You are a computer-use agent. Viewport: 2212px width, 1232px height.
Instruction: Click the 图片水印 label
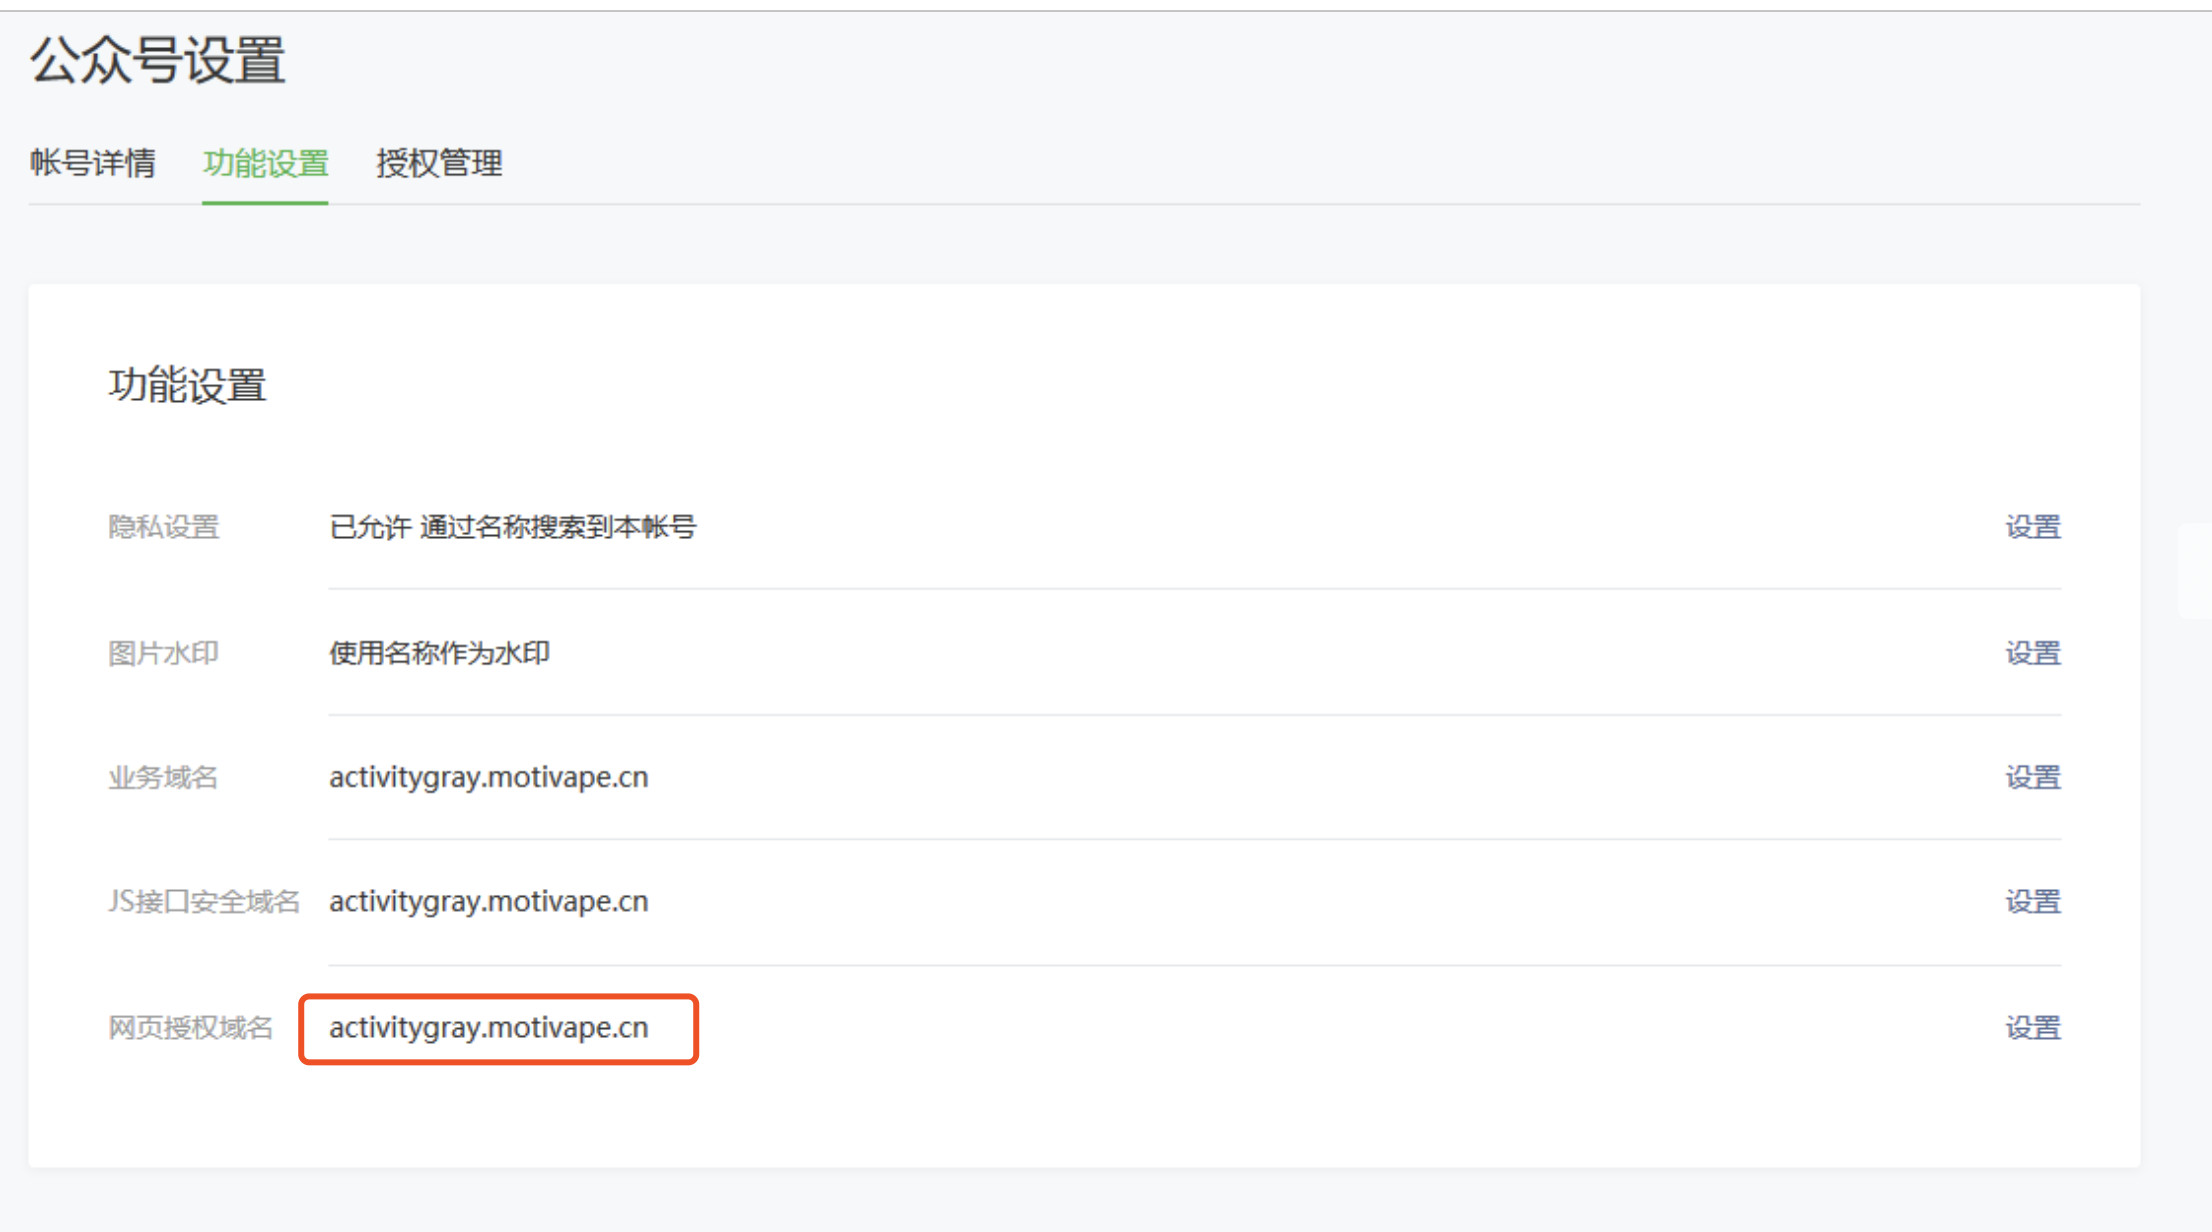[163, 653]
